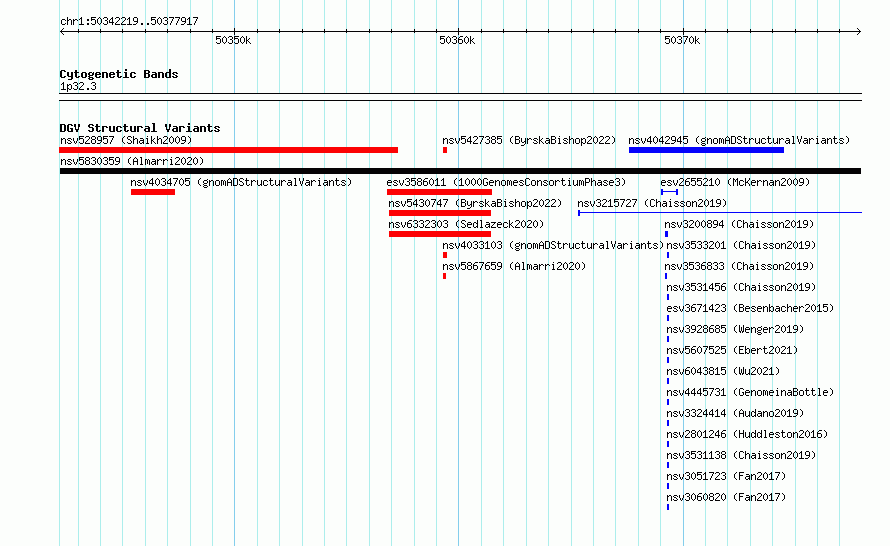Viewport: 890px width, 546px height.
Task: Click the ruler's right arrow end
Action: (858, 32)
